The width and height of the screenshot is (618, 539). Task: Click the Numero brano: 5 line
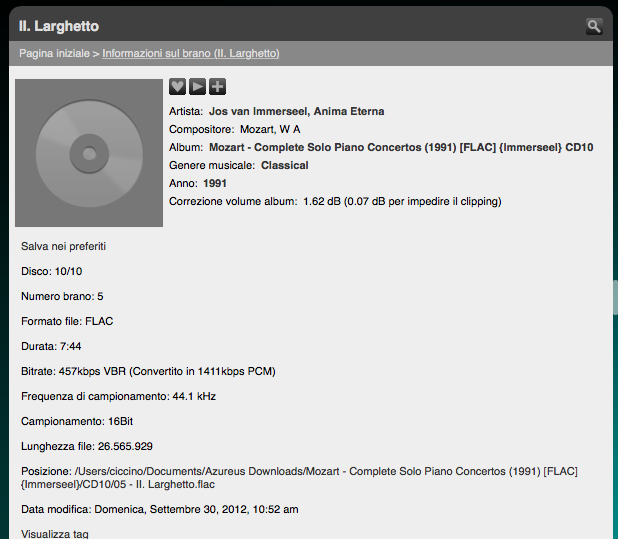coord(62,296)
